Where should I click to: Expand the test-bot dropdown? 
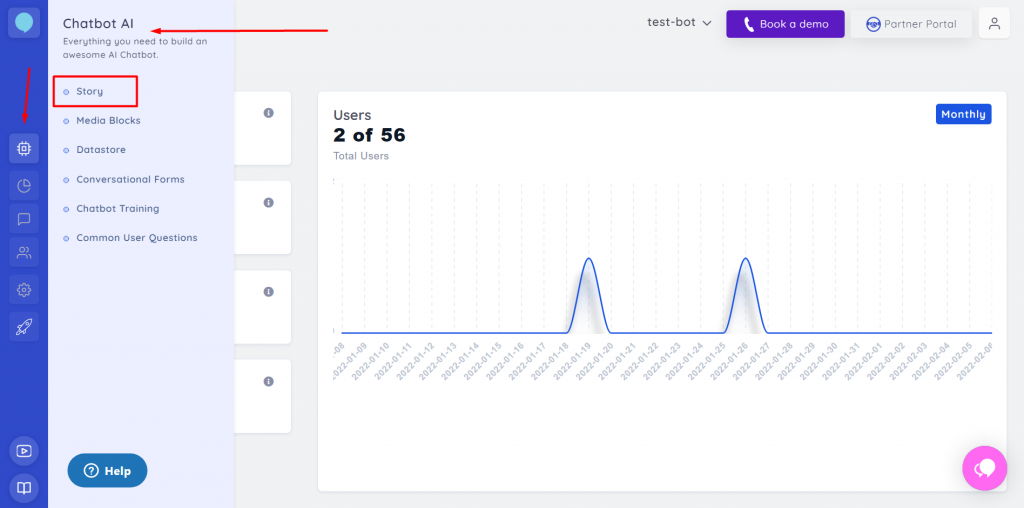click(x=679, y=23)
